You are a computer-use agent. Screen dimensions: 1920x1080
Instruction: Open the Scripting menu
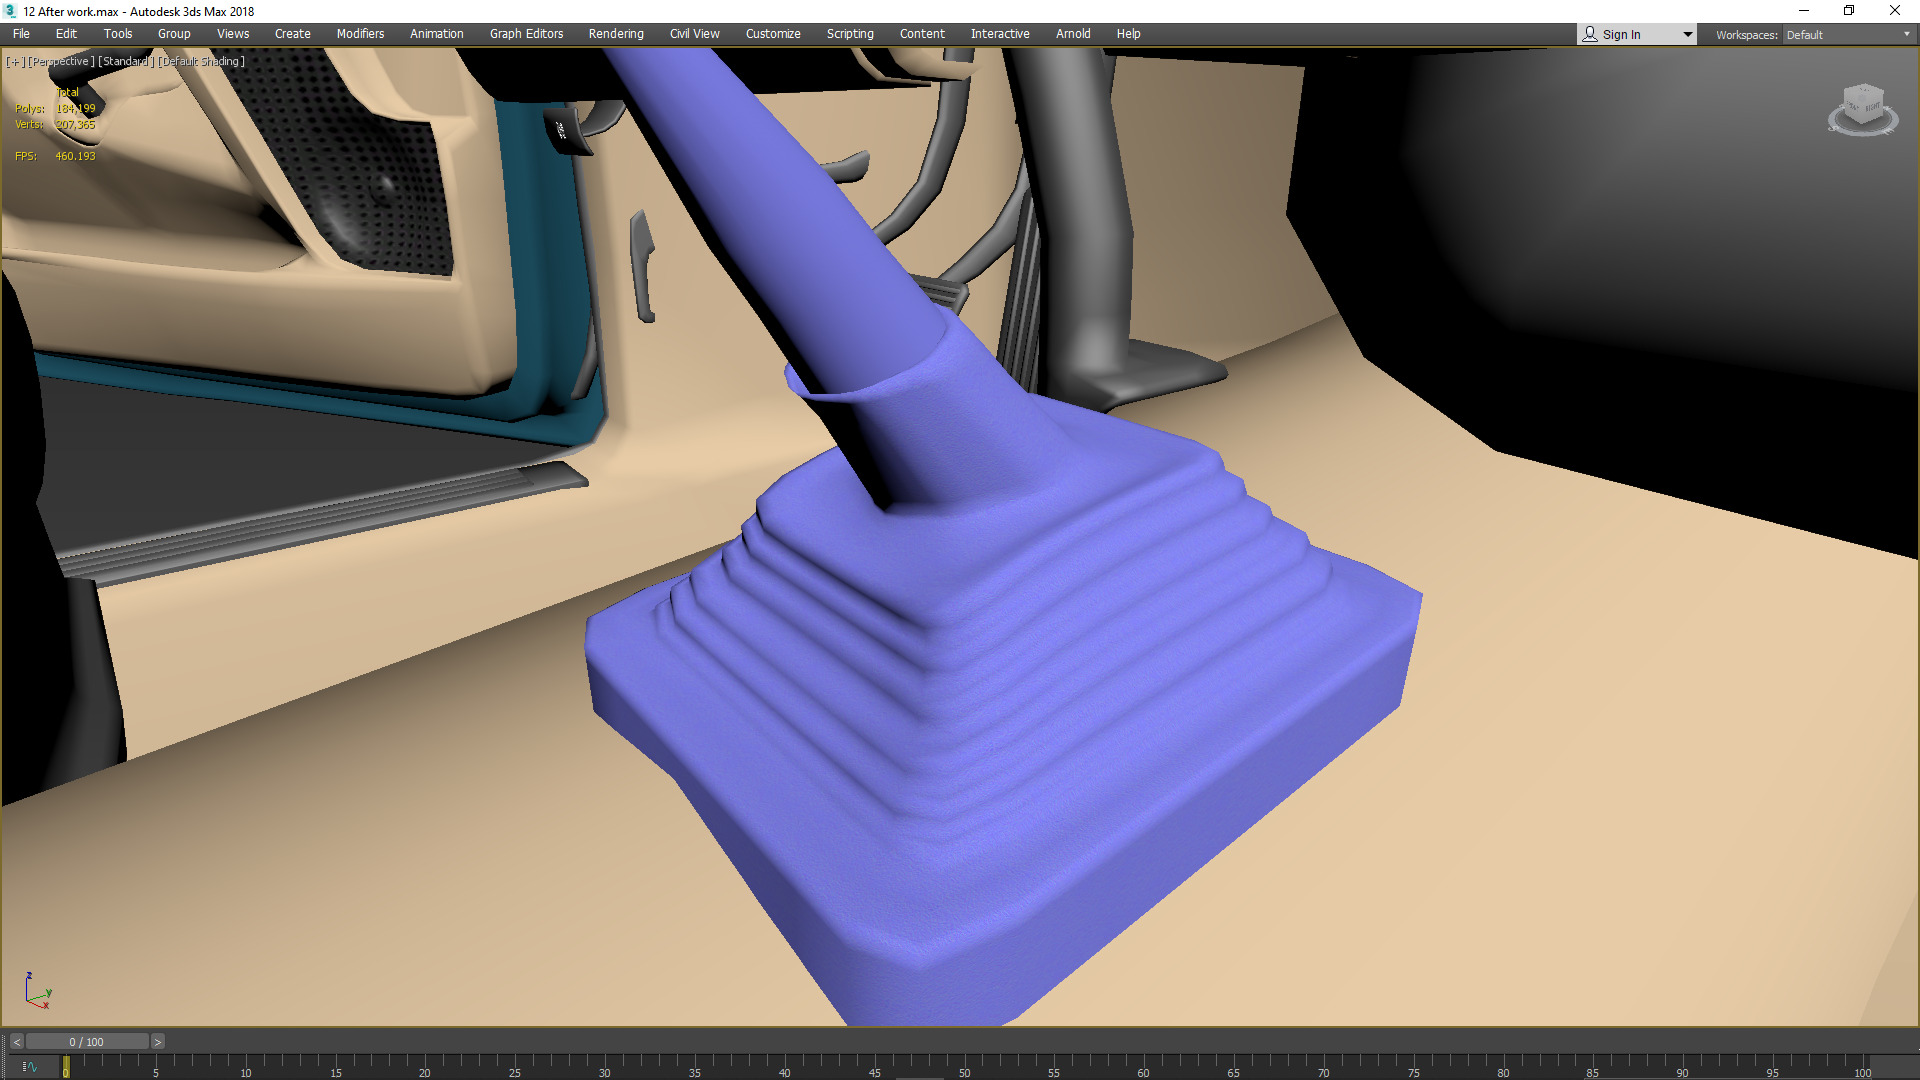click(849, 34)
